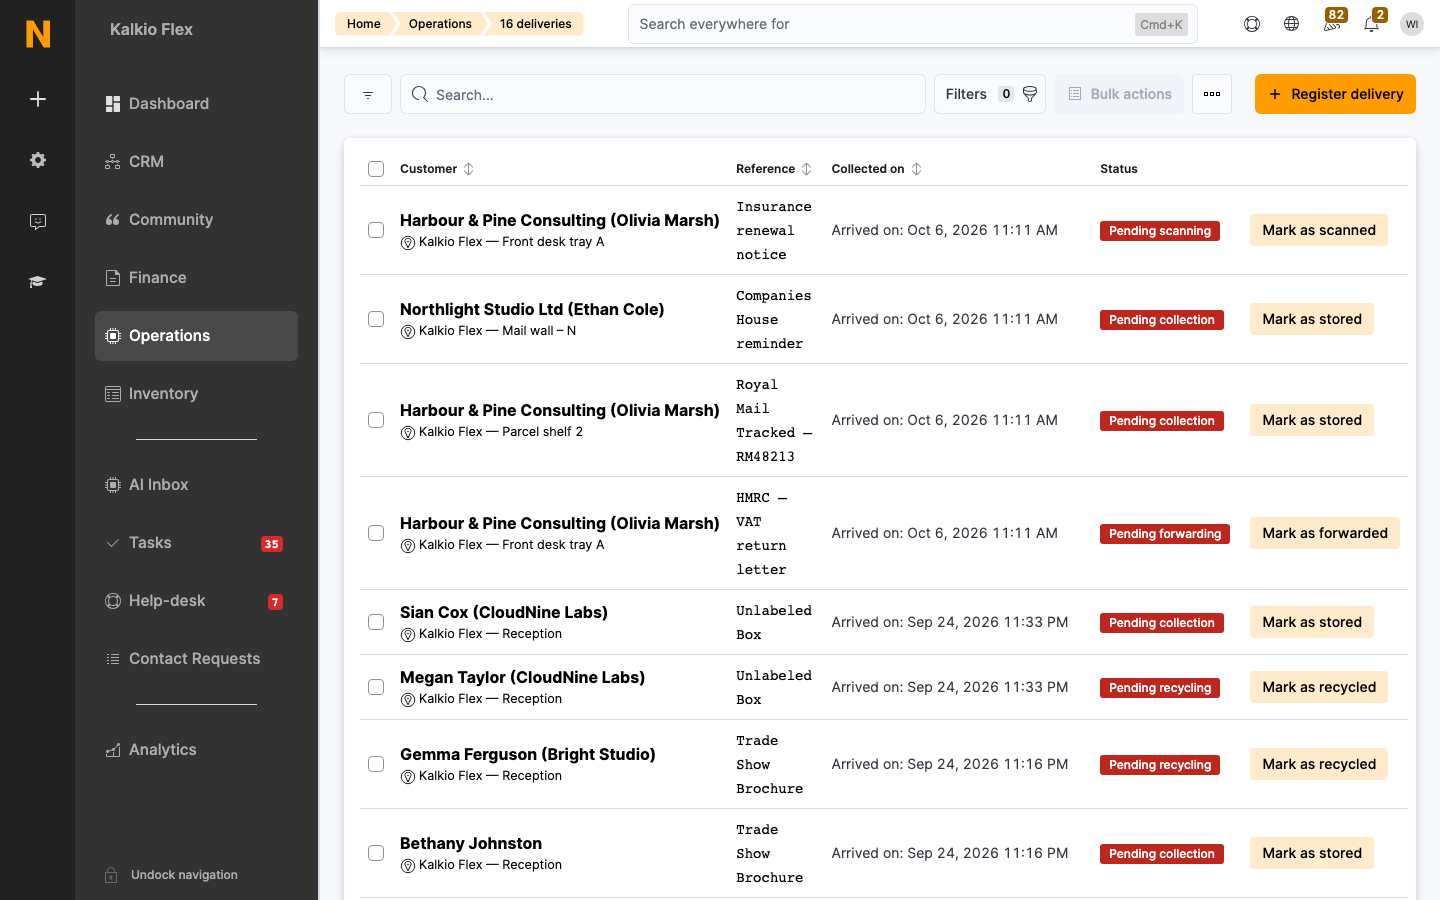The image size is (1440, 900).
Task: Open the globe language icon
Action: pyautogui.click(x=1292, y=24)
